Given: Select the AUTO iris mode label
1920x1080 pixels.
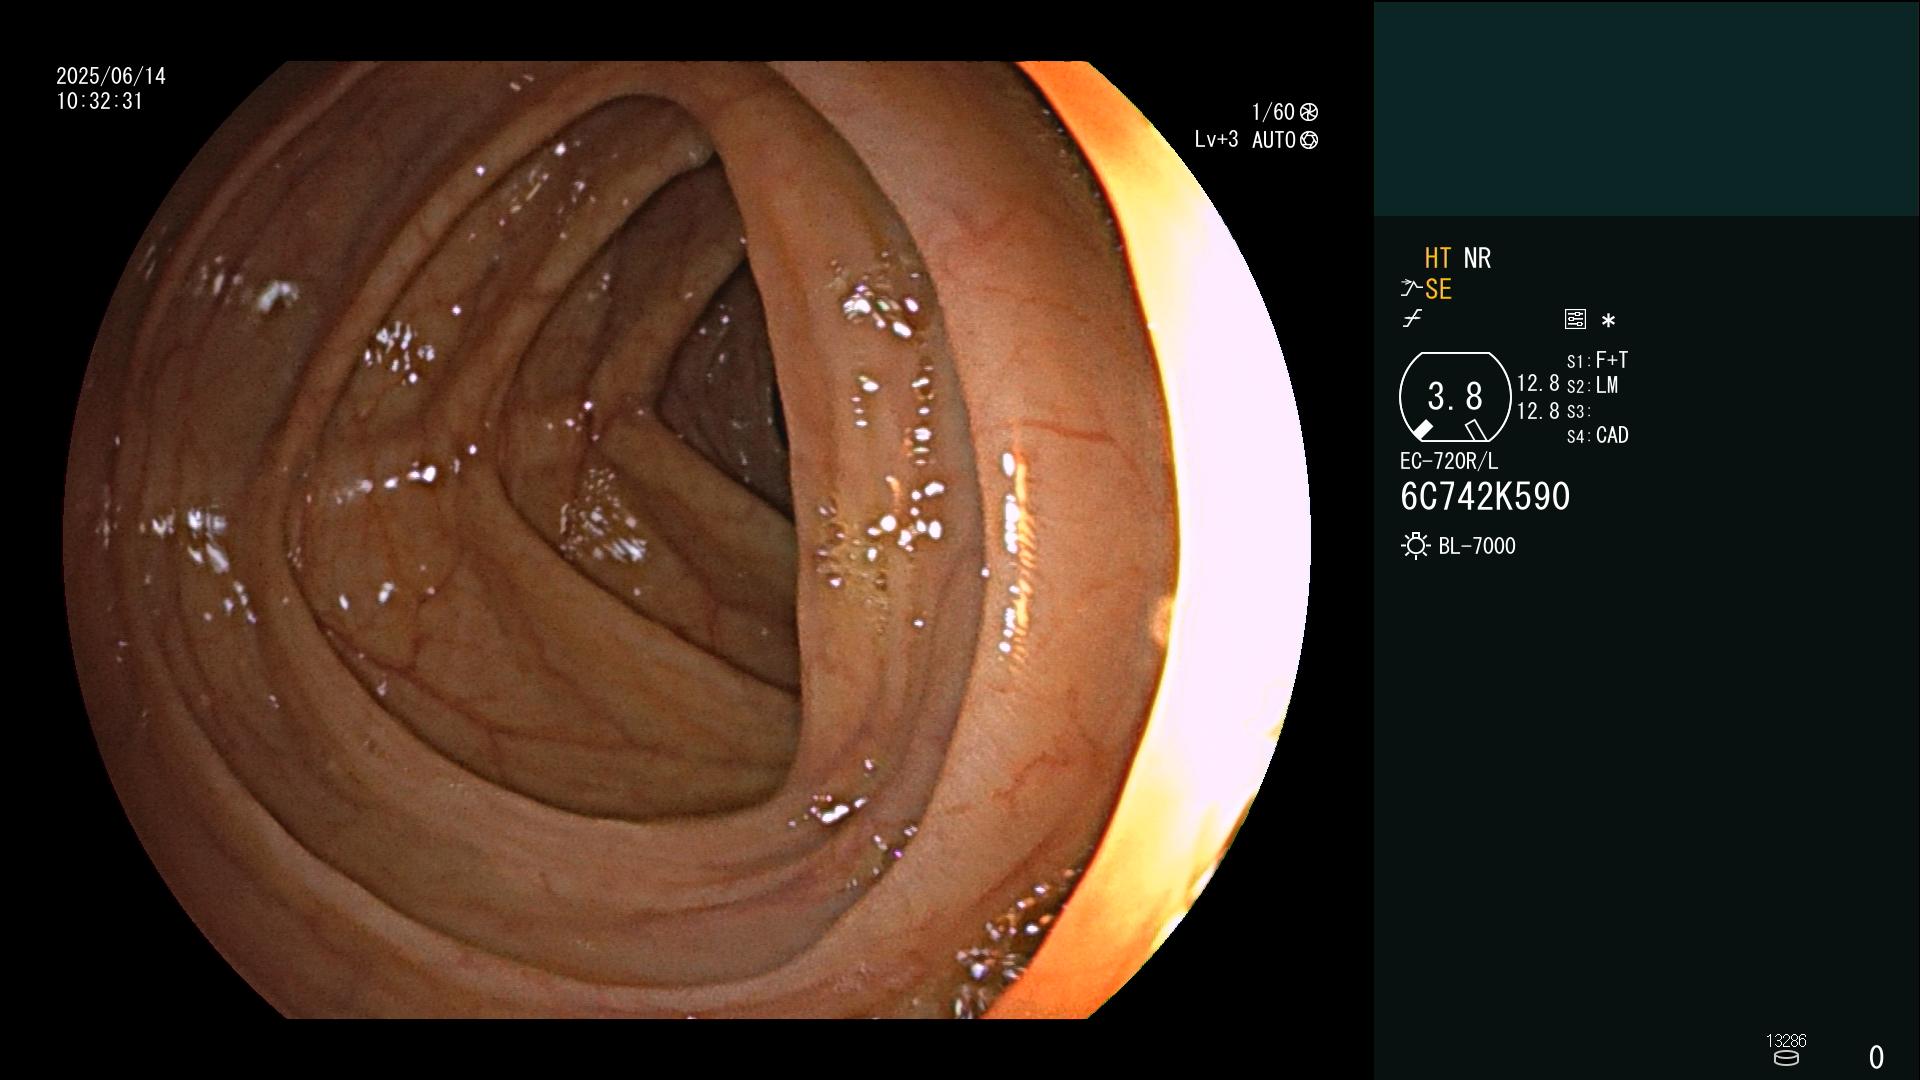Looking at the screenshot, I should pos(1274,141).
